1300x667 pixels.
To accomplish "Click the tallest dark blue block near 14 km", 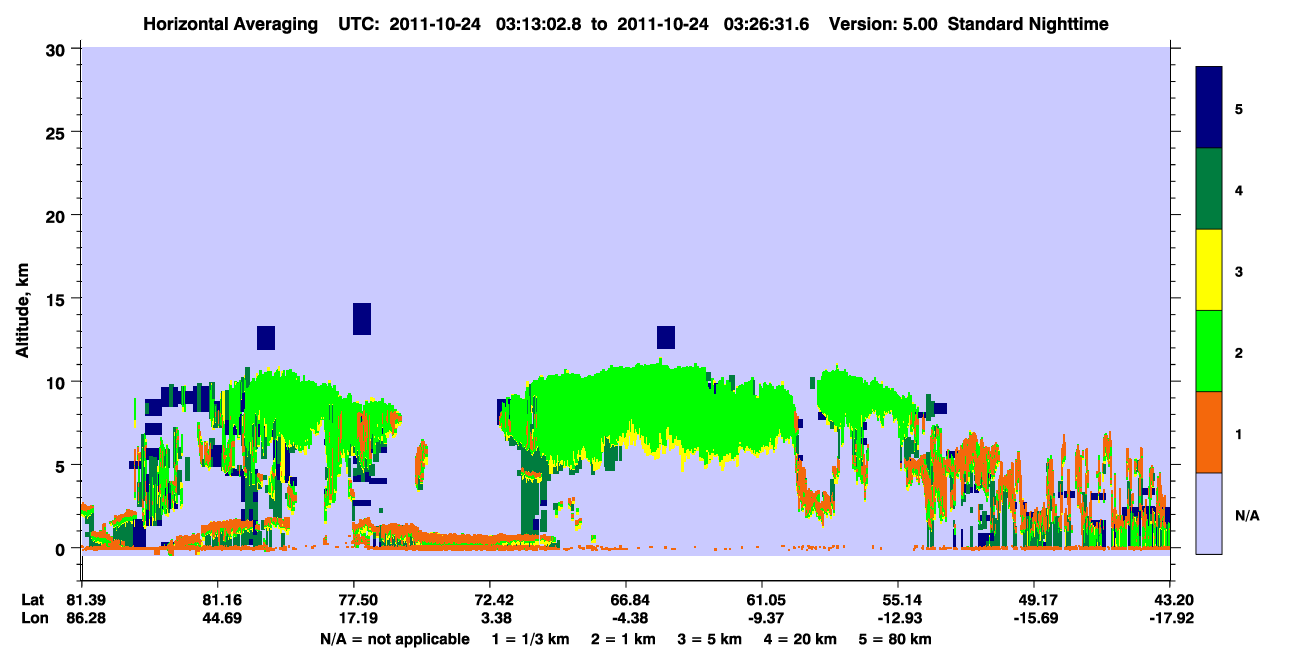I will coord(362,319).
